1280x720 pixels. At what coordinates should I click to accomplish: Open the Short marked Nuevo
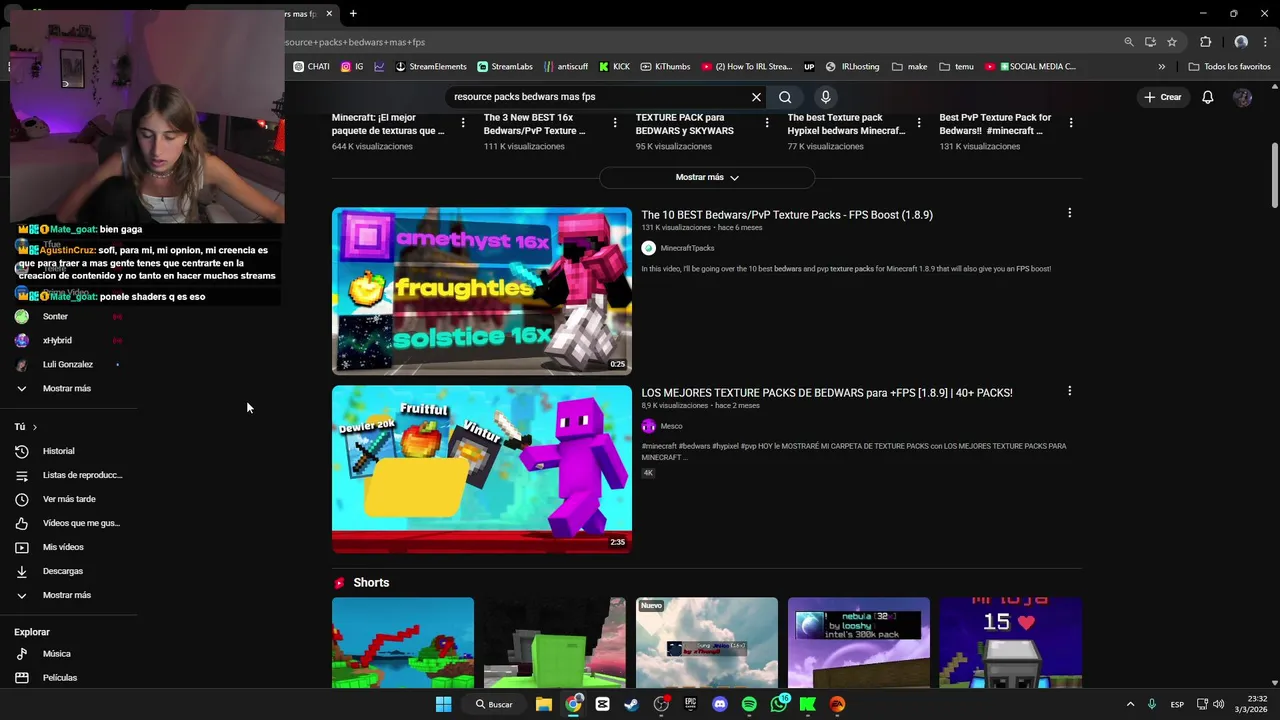click(x=707, y=643)
